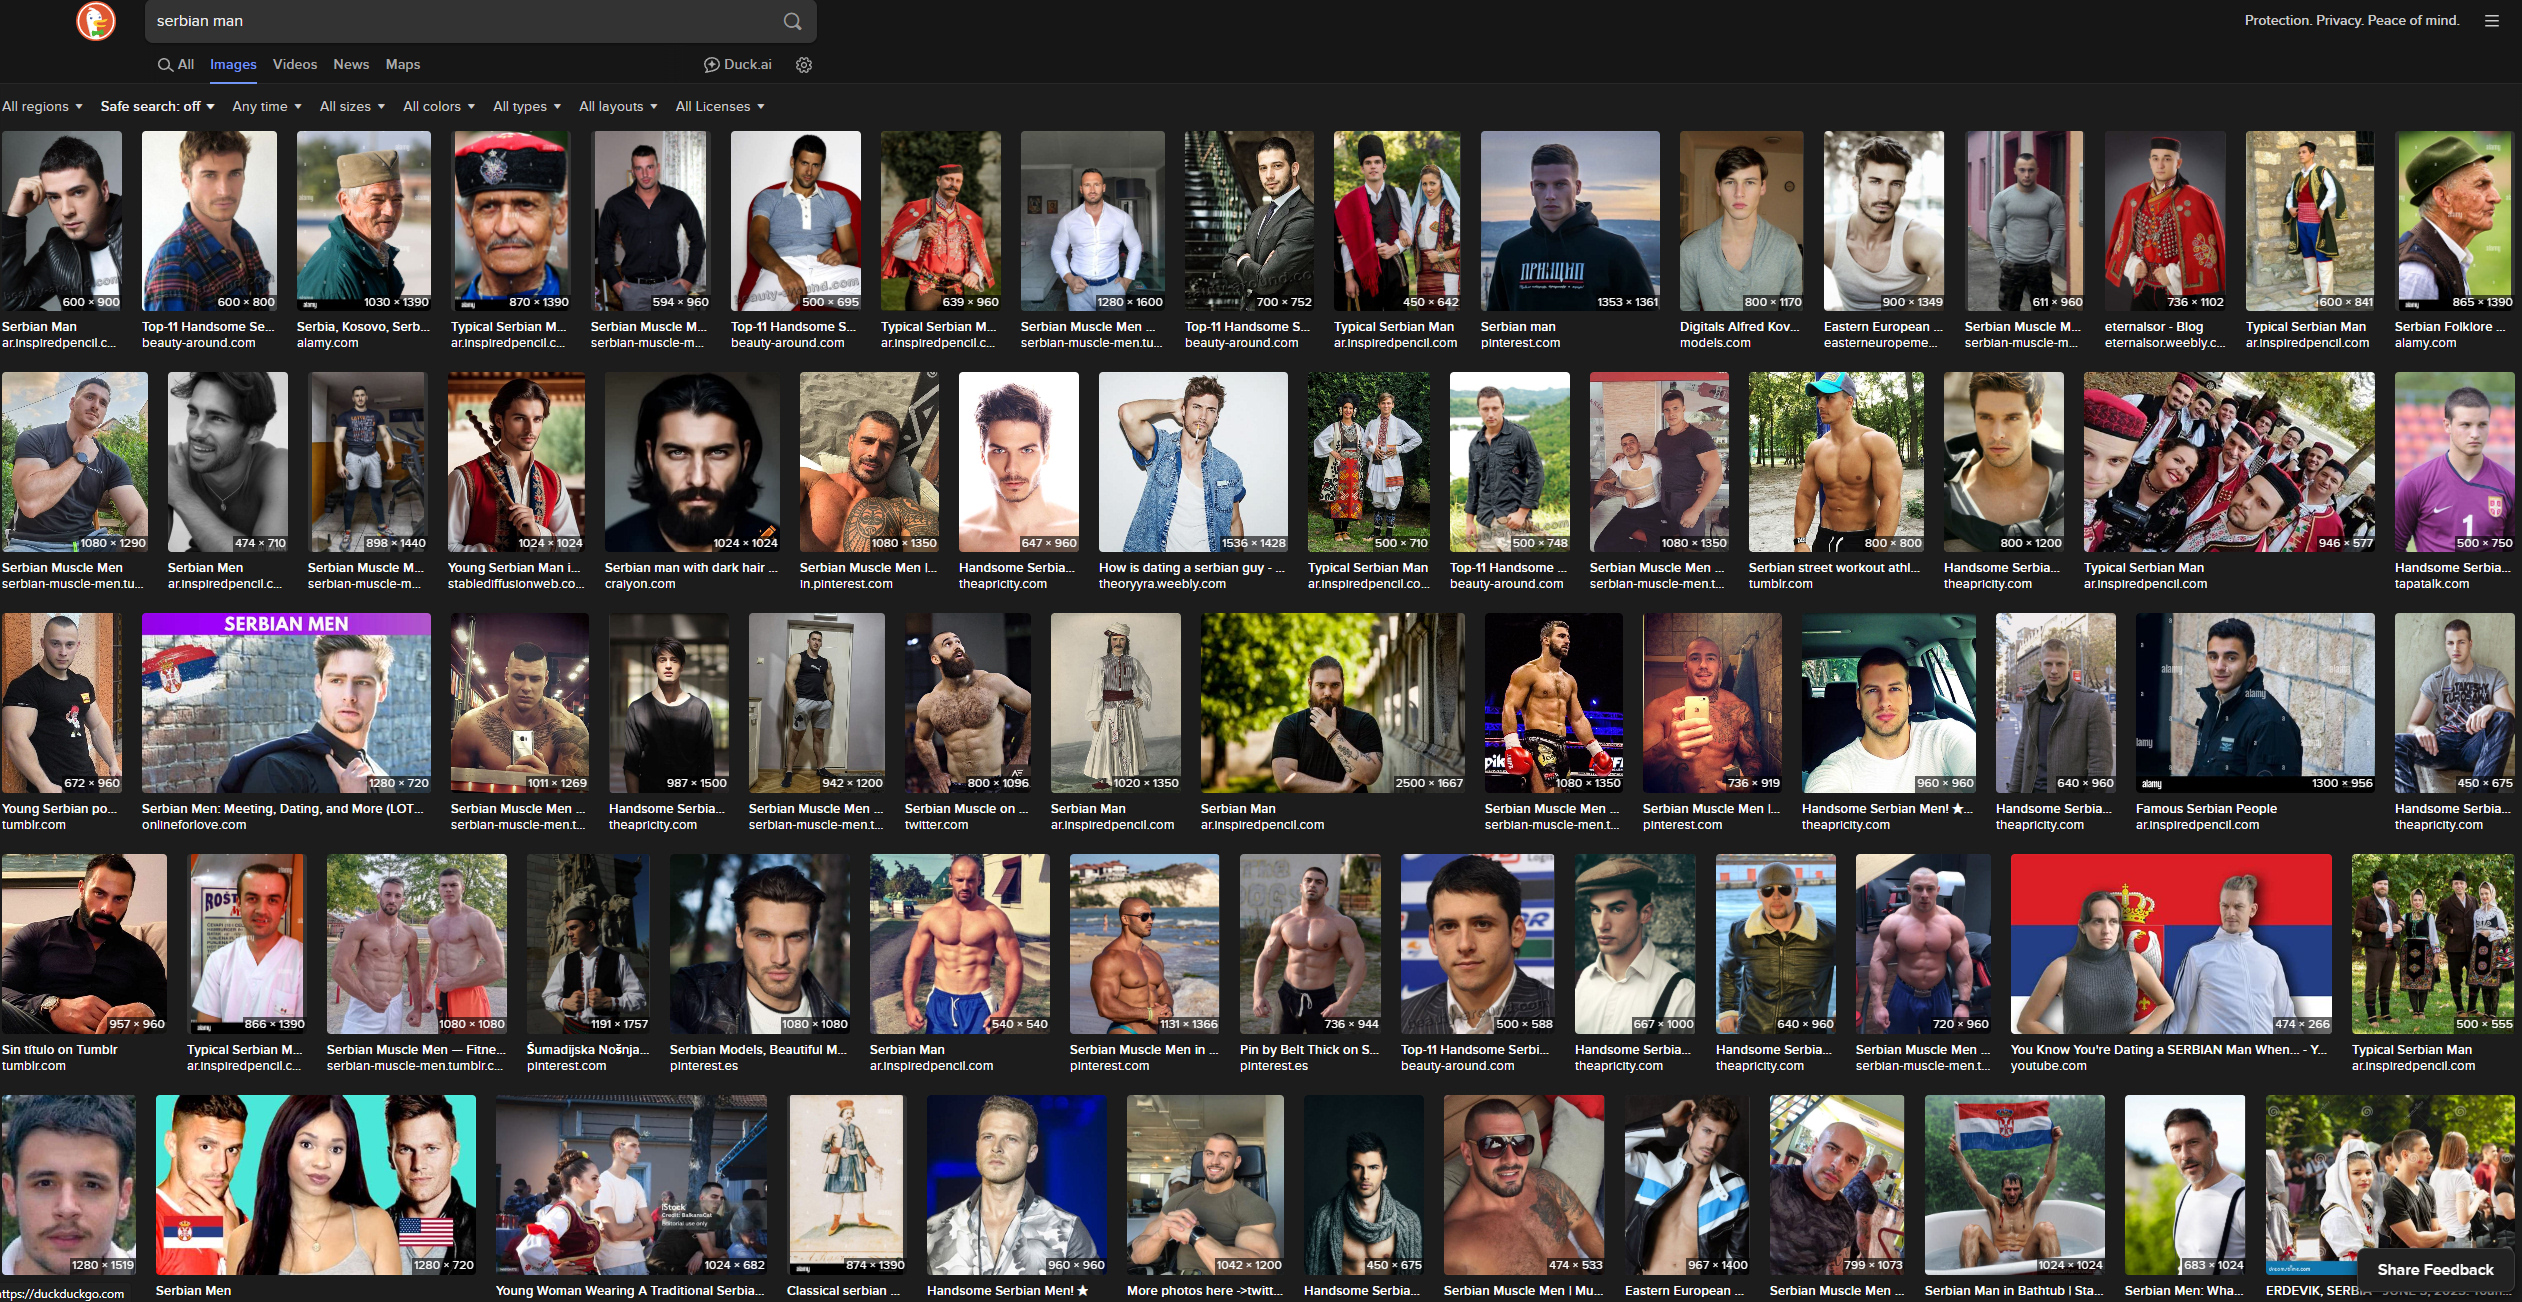Click 'Sin título on Tumblr' result title

[59, 1050]
